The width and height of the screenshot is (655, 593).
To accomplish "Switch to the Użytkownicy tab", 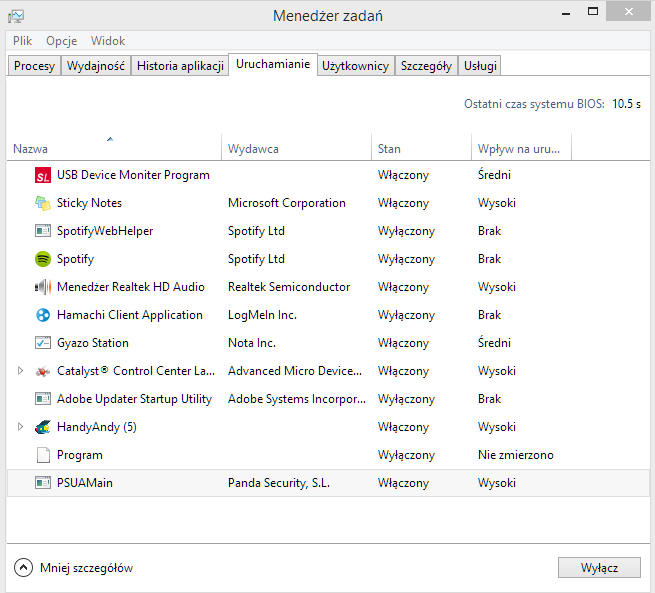I will 355,66.
